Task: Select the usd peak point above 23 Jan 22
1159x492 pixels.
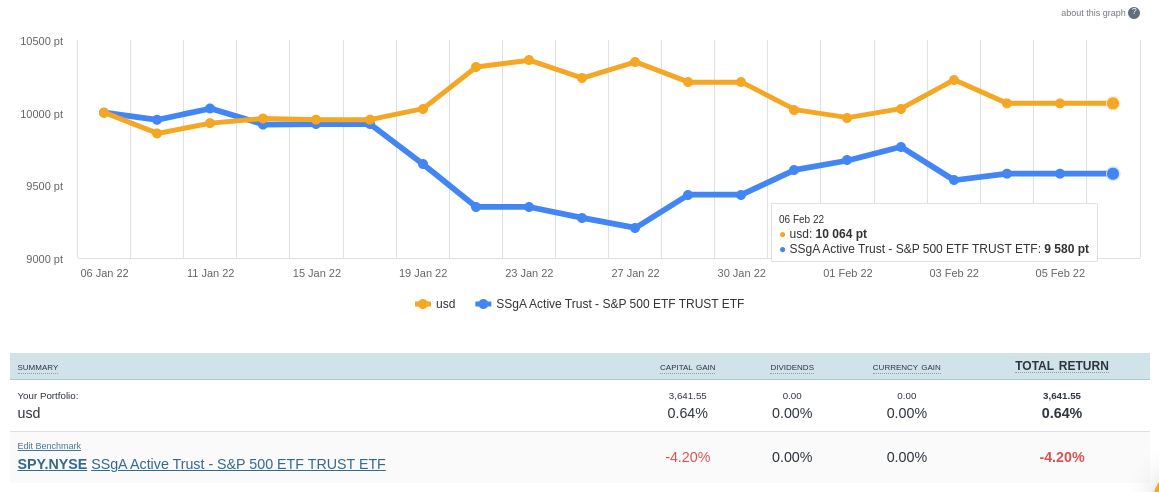Action: point(529,60)
